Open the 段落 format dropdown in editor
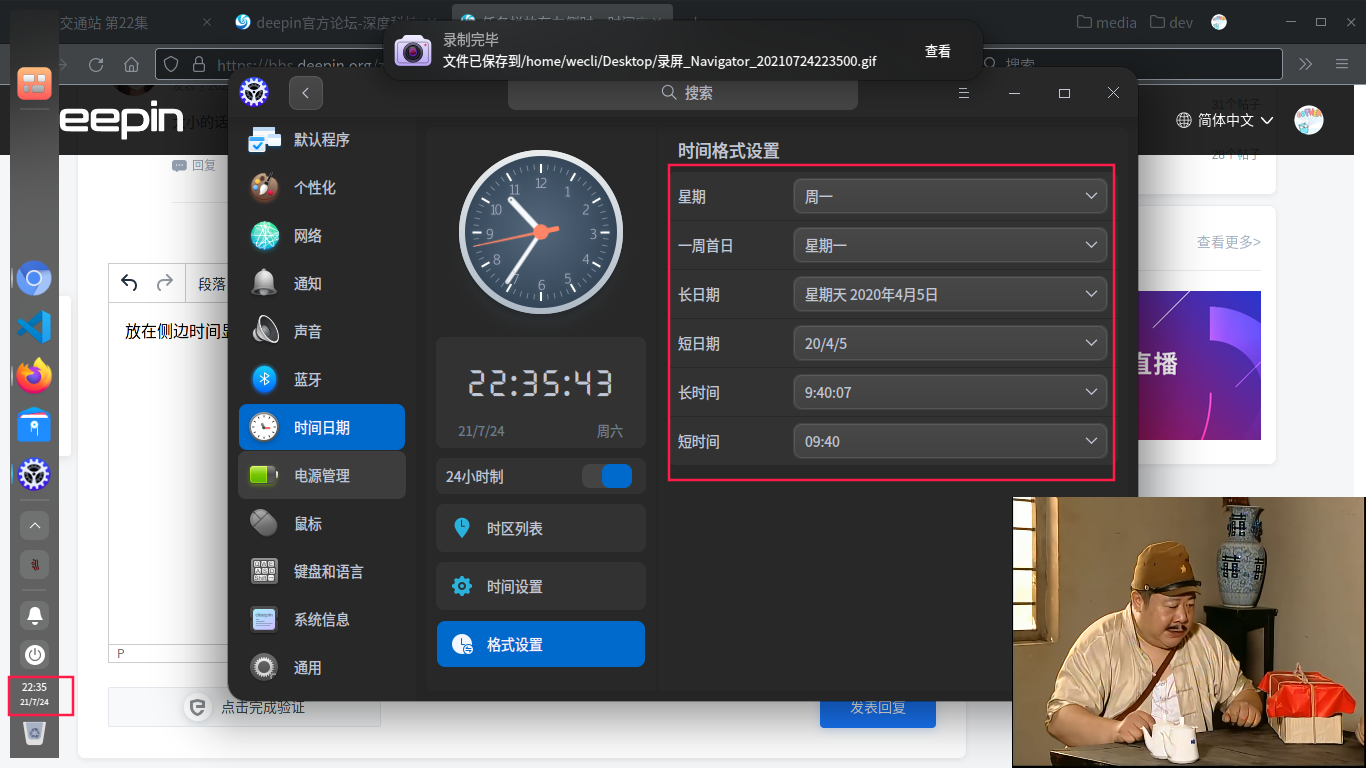This screenshot has height=768, width=1366. (211, 284)
